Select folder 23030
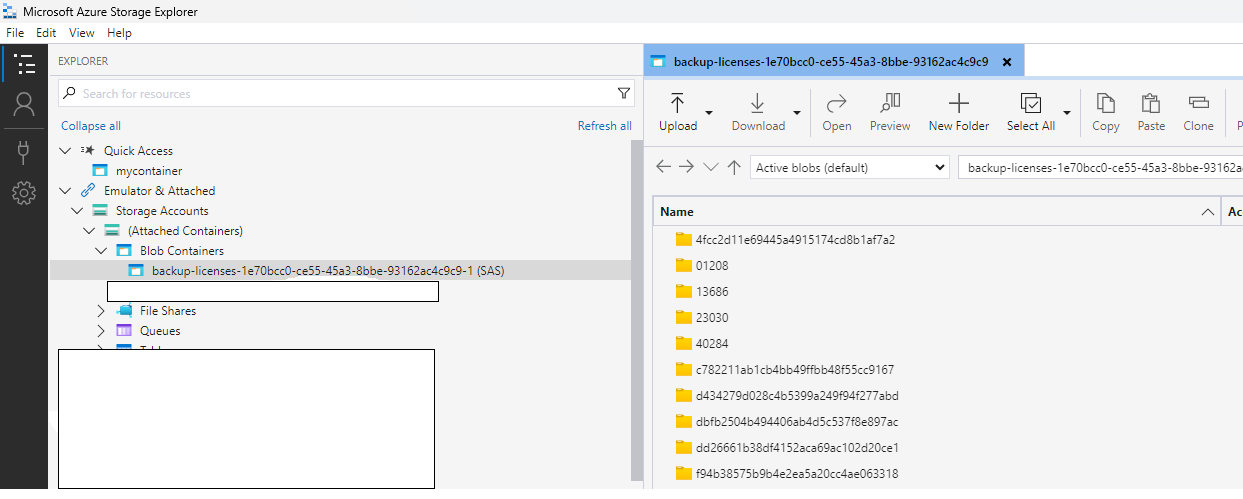The height and width of the screenshot is (499, 1243). click(x=712, y=317)
